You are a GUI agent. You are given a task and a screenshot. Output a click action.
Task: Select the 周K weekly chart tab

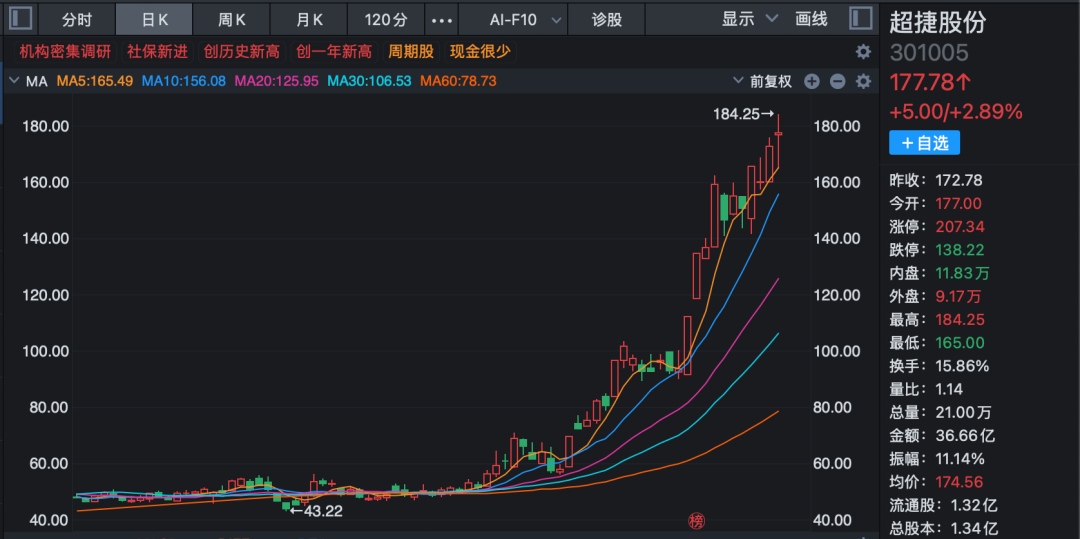click(232, 19)
